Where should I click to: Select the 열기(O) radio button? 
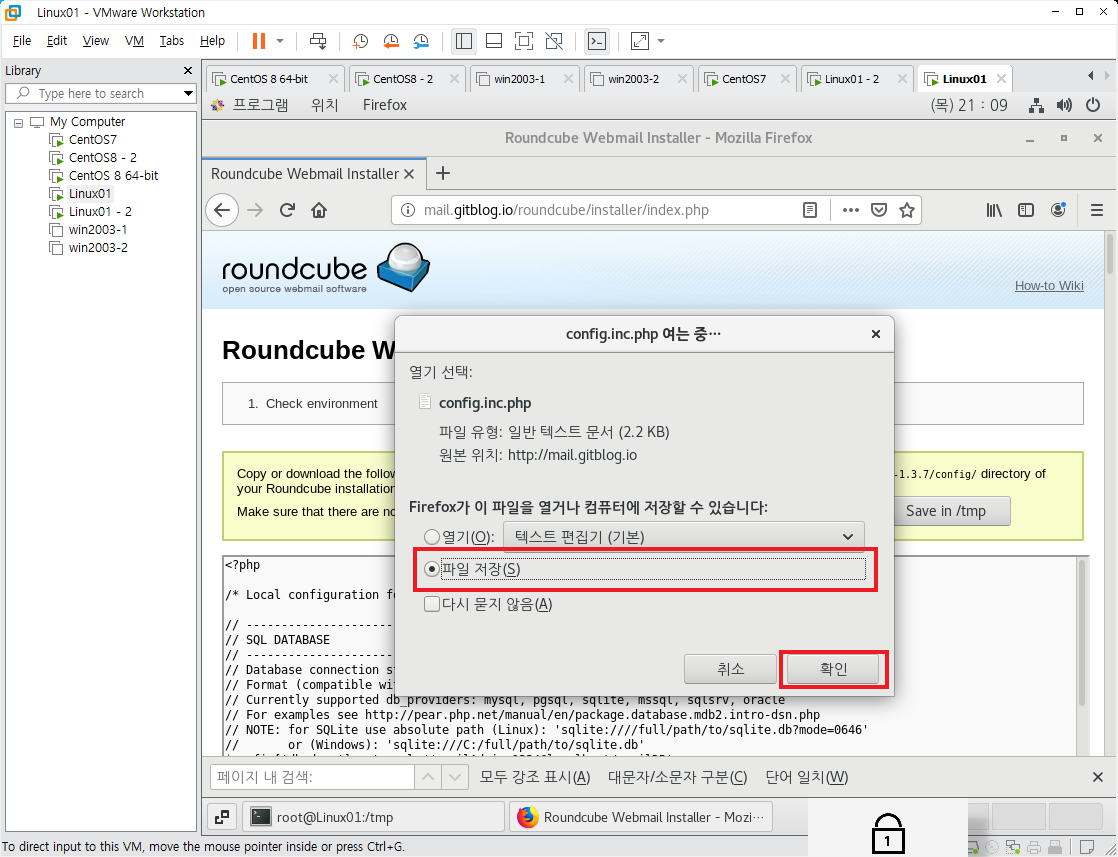click(431, 536)
